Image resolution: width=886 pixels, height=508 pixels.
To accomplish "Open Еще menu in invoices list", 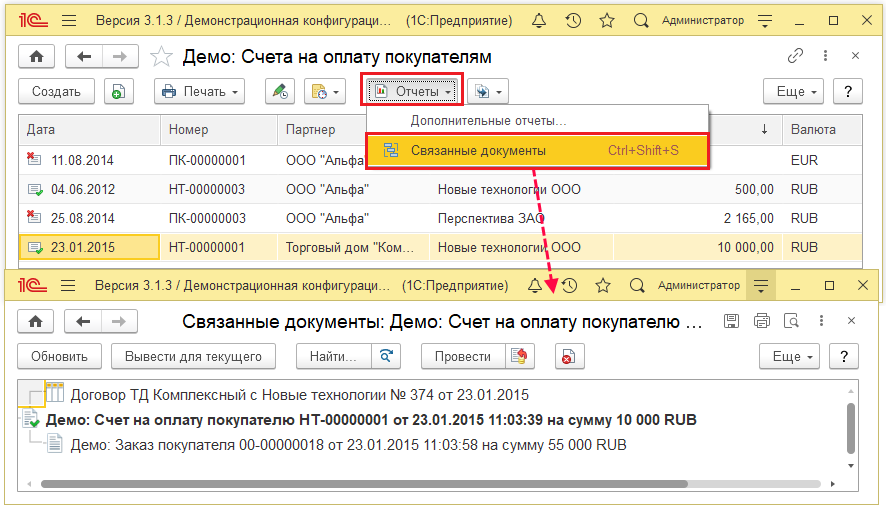I will coord(793,92).
